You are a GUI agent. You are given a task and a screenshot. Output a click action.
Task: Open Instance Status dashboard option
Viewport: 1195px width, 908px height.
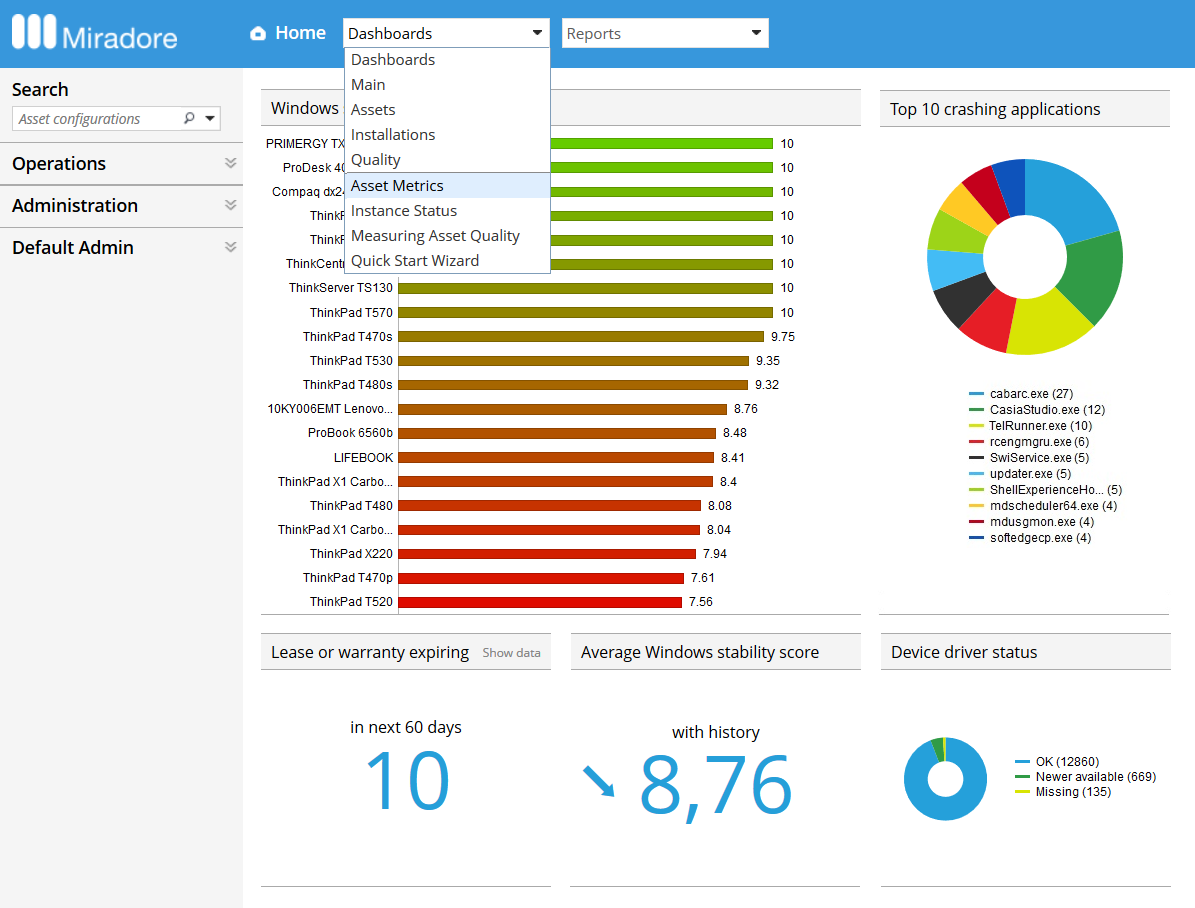447,210
